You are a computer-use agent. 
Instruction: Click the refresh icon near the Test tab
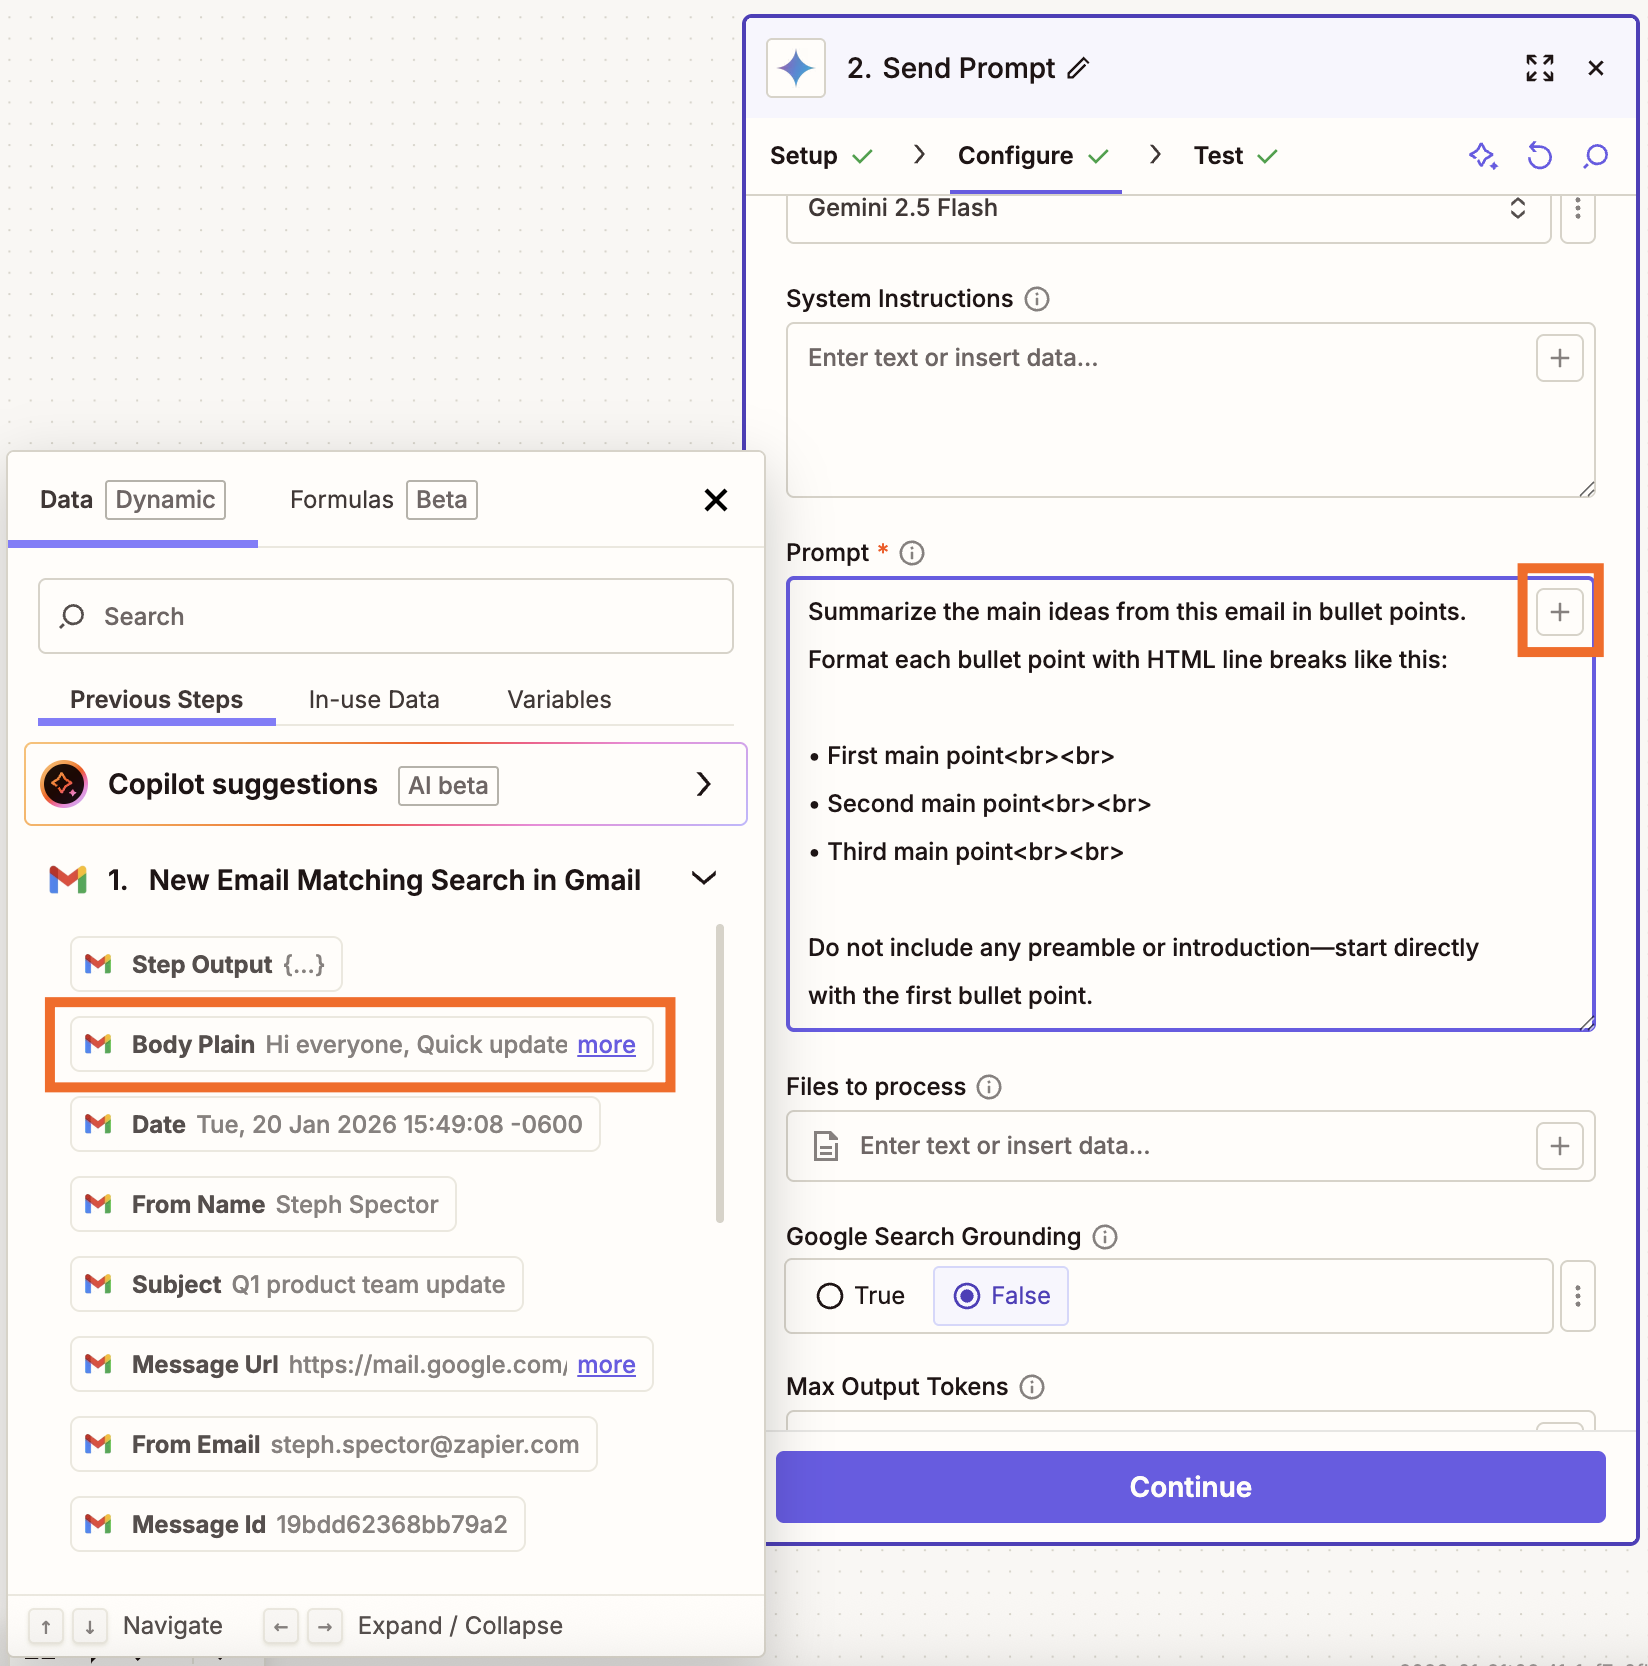[1539, 156]
